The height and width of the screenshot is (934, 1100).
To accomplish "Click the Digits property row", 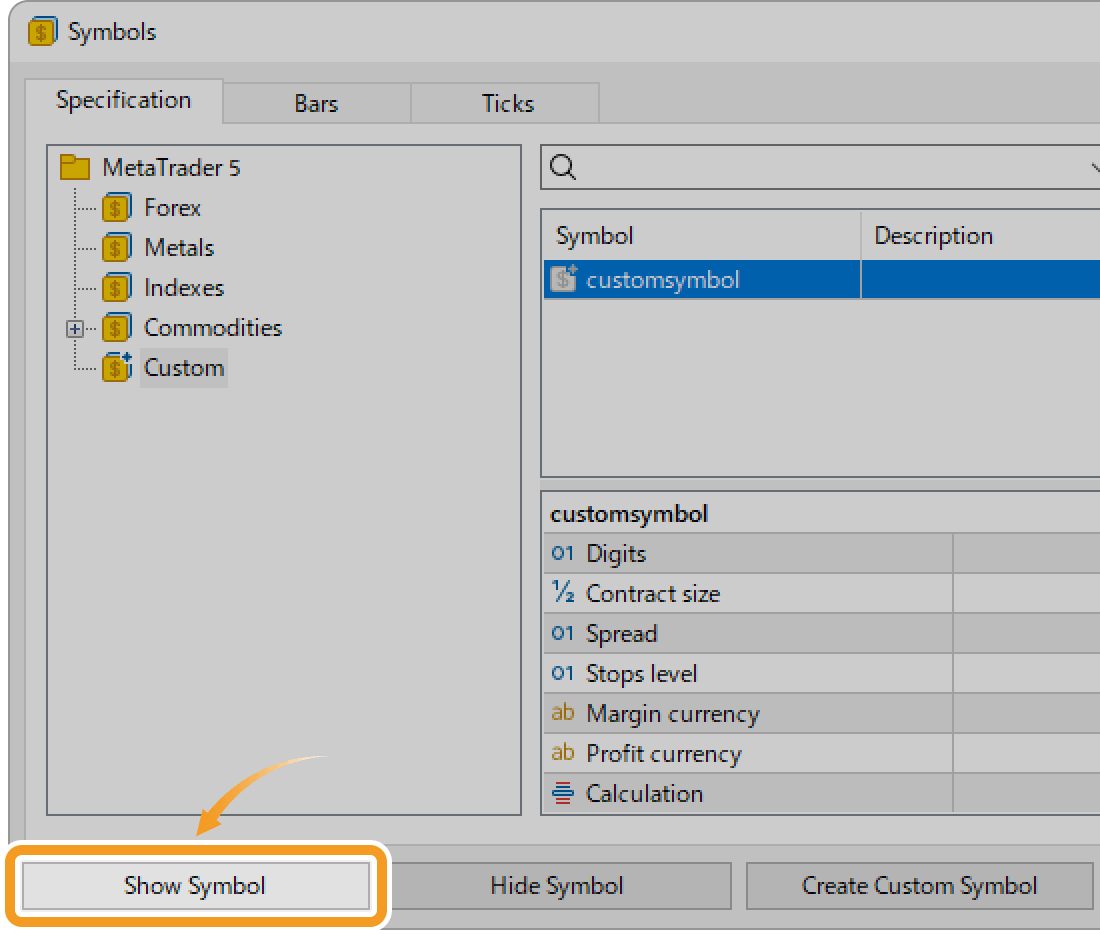I will pyautogui.click(x=821, y=554).
